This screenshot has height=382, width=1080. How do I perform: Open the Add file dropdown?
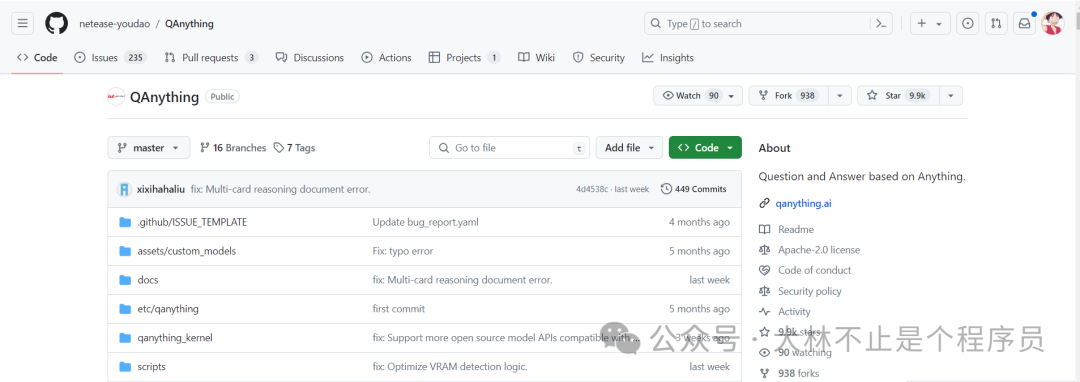pyautogui.click(x=630, y=147)
